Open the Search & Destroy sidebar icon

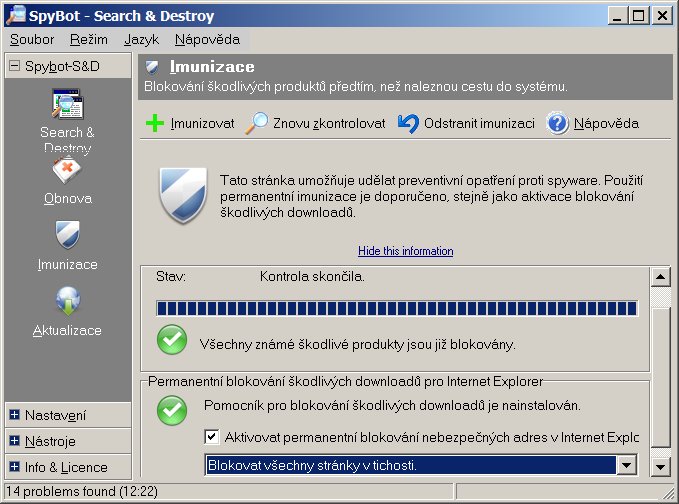68,104
